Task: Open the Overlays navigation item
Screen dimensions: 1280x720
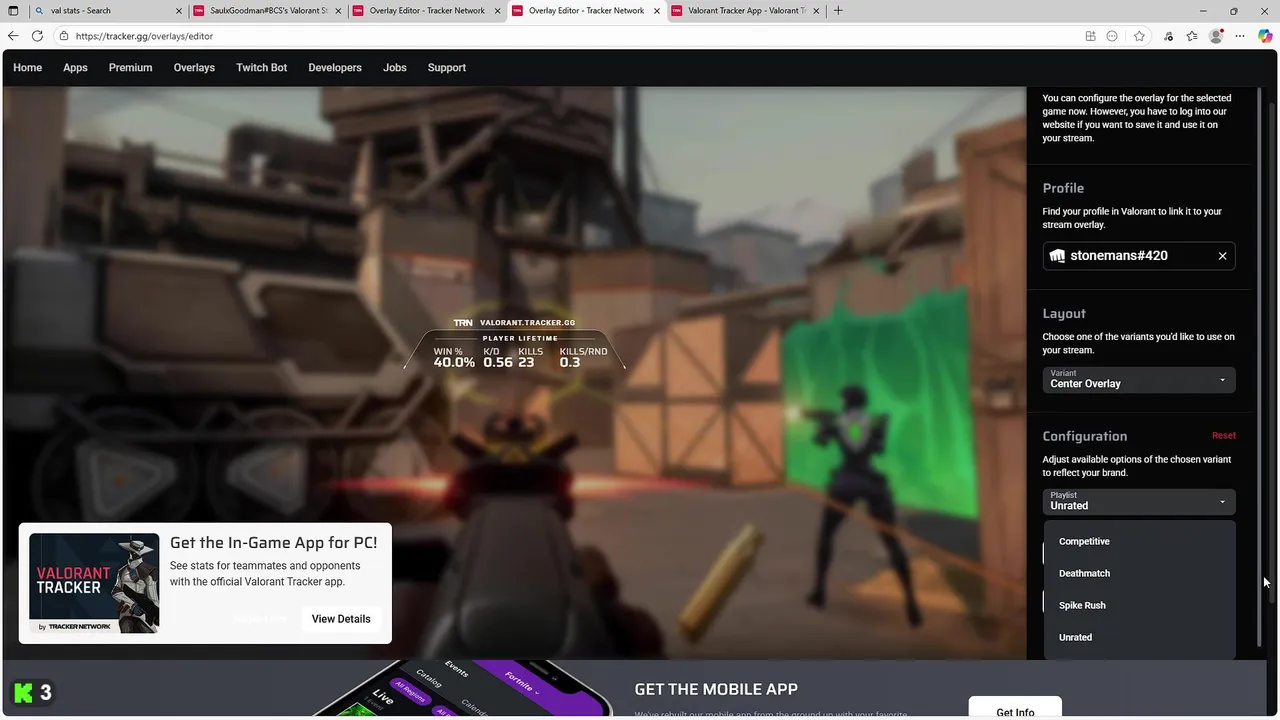Action: tap(194, 68)
